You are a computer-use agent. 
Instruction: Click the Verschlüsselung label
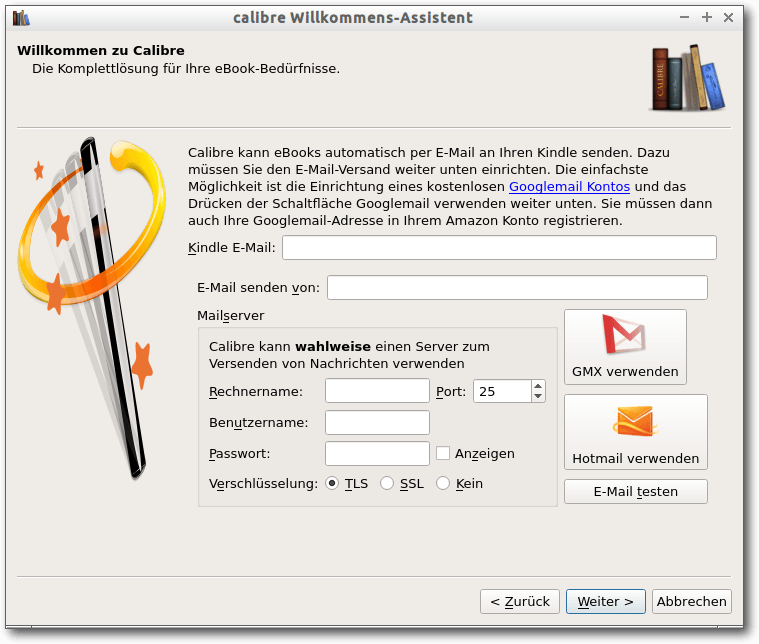263,484
